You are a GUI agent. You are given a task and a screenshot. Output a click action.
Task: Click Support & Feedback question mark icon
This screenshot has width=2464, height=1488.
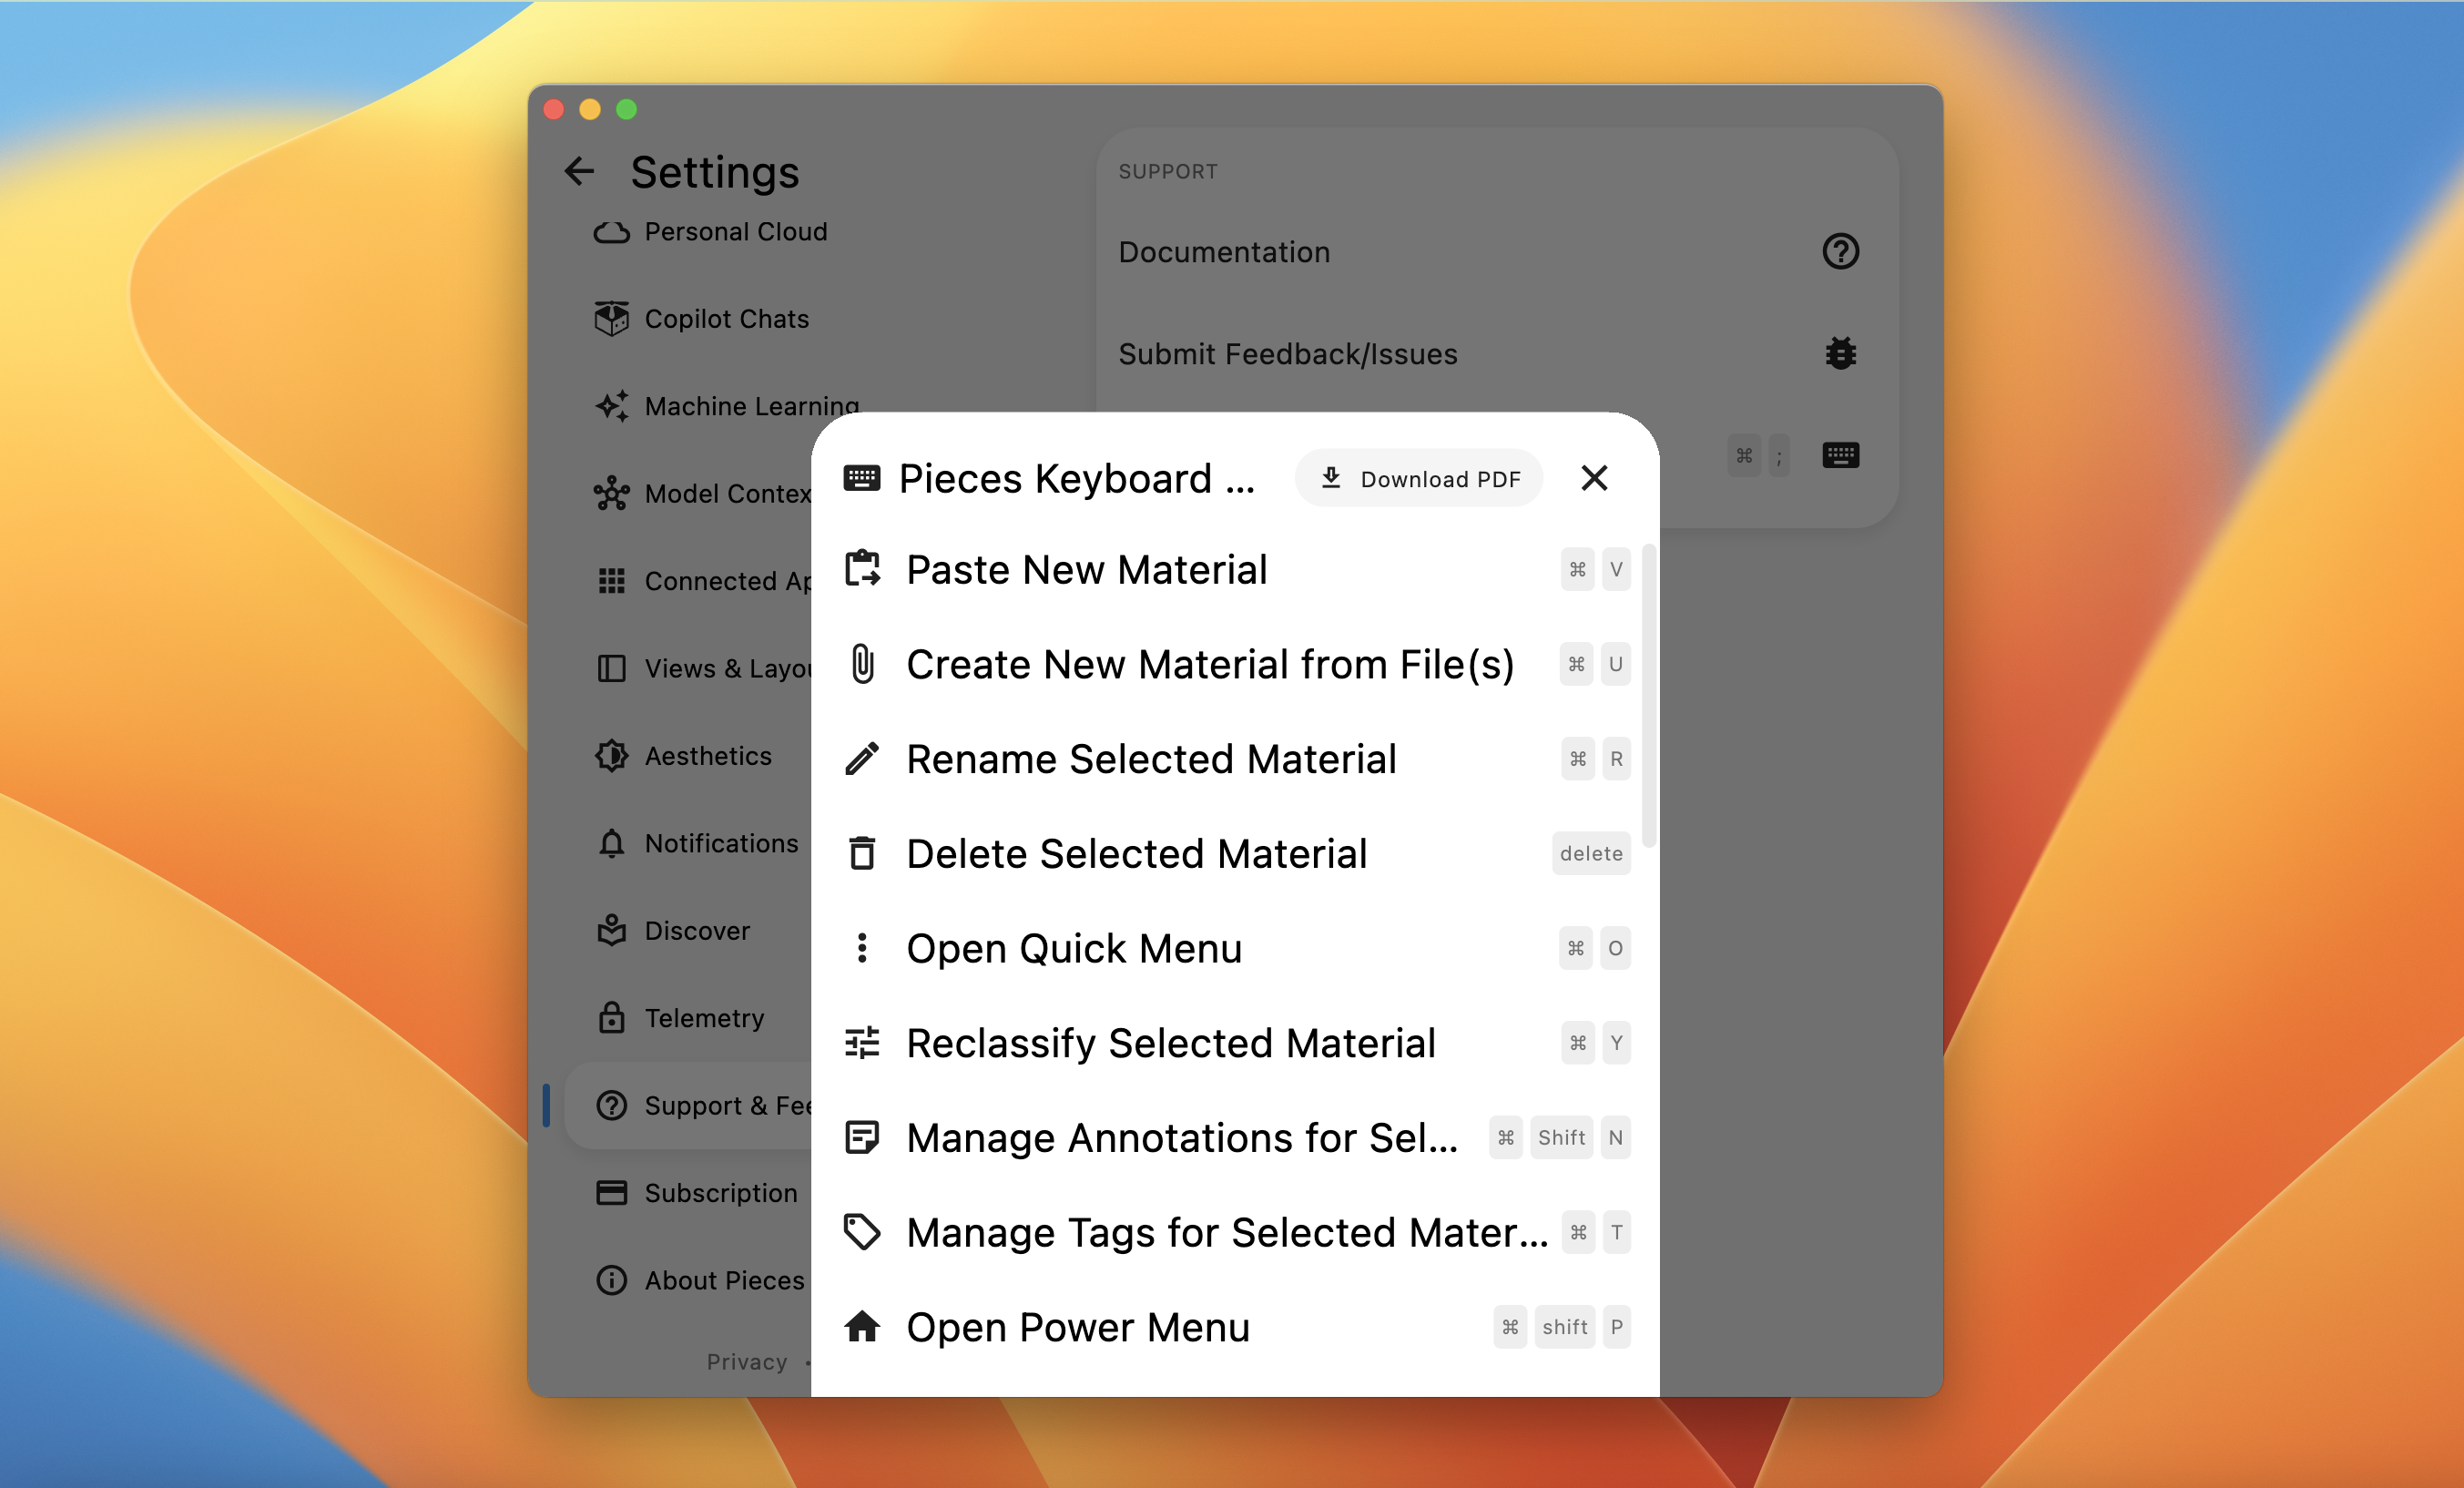(x=611, y=1105)
